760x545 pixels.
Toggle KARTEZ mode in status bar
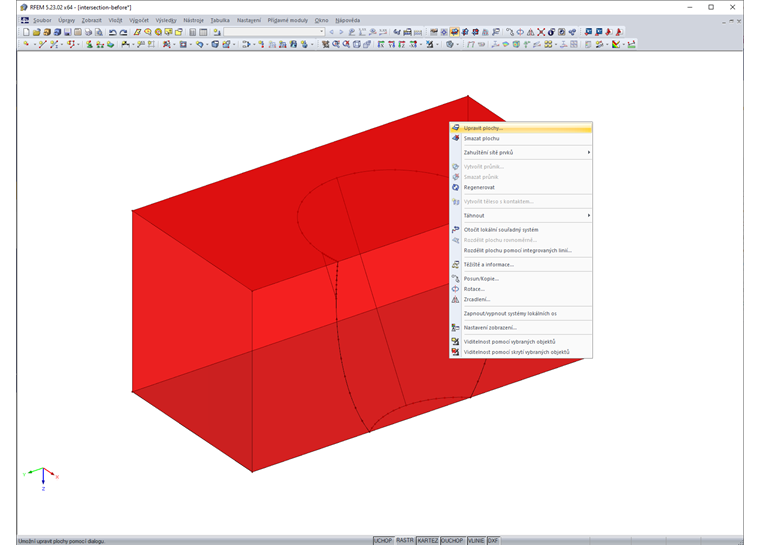pos(428,541)
